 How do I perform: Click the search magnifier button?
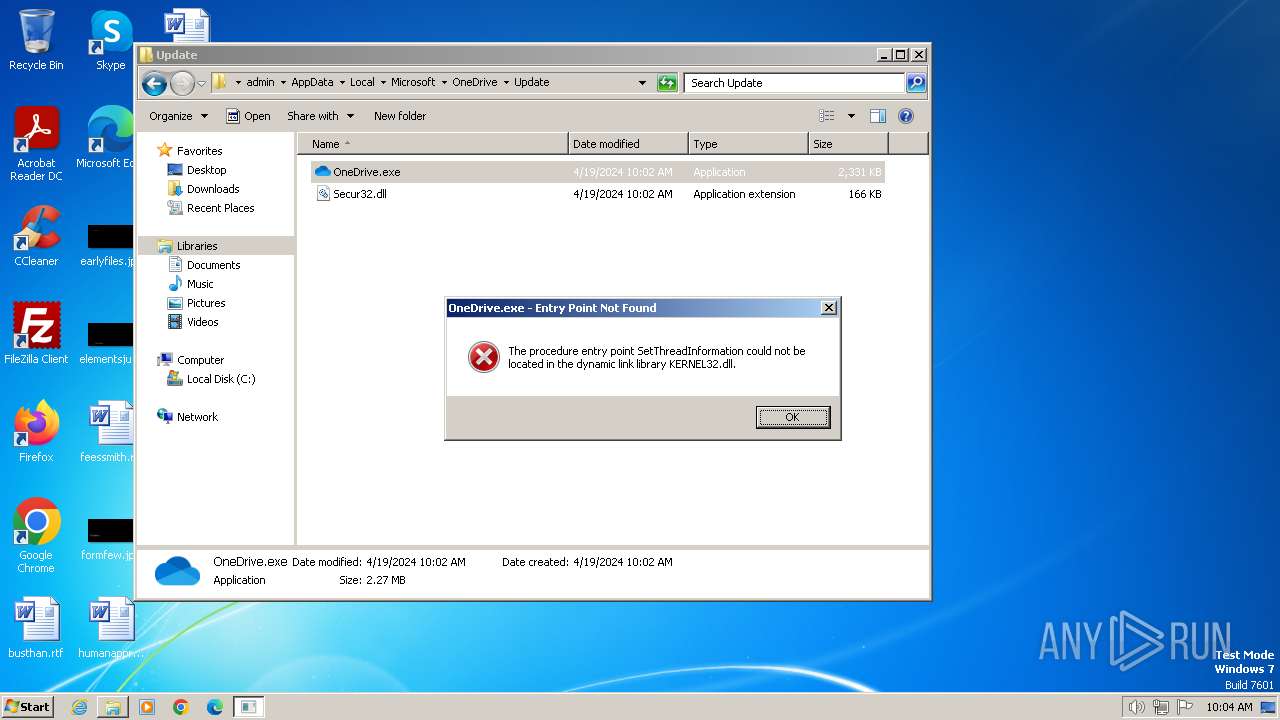[916, 83]
